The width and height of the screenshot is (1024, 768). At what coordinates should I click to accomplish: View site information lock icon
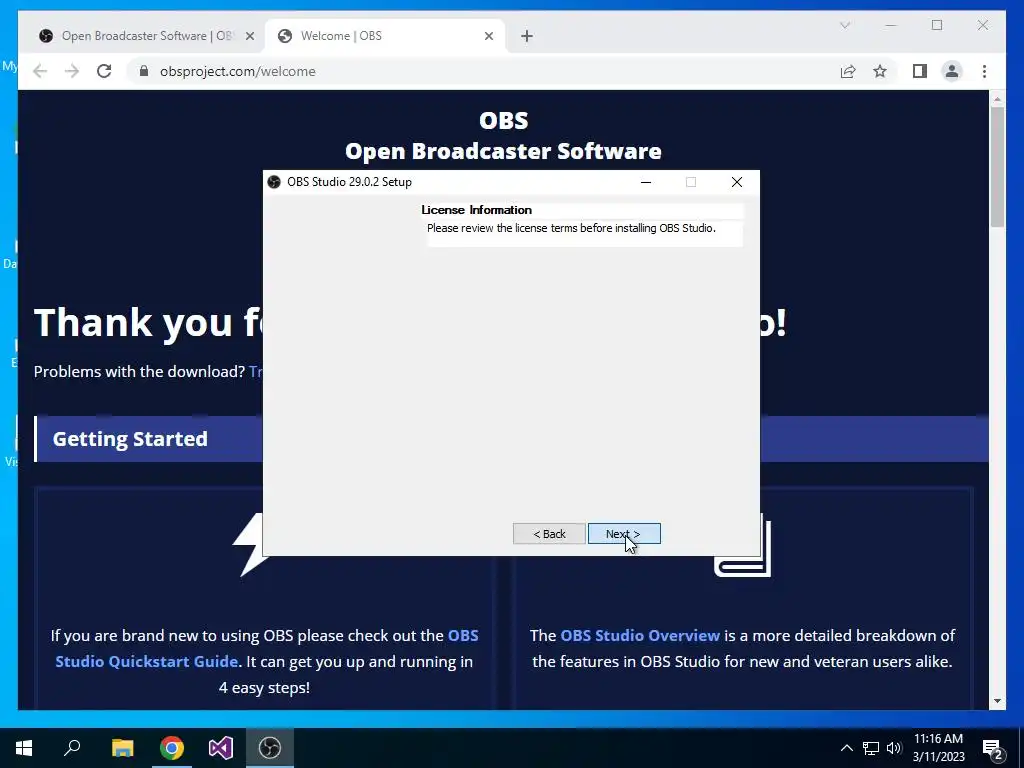144,71
